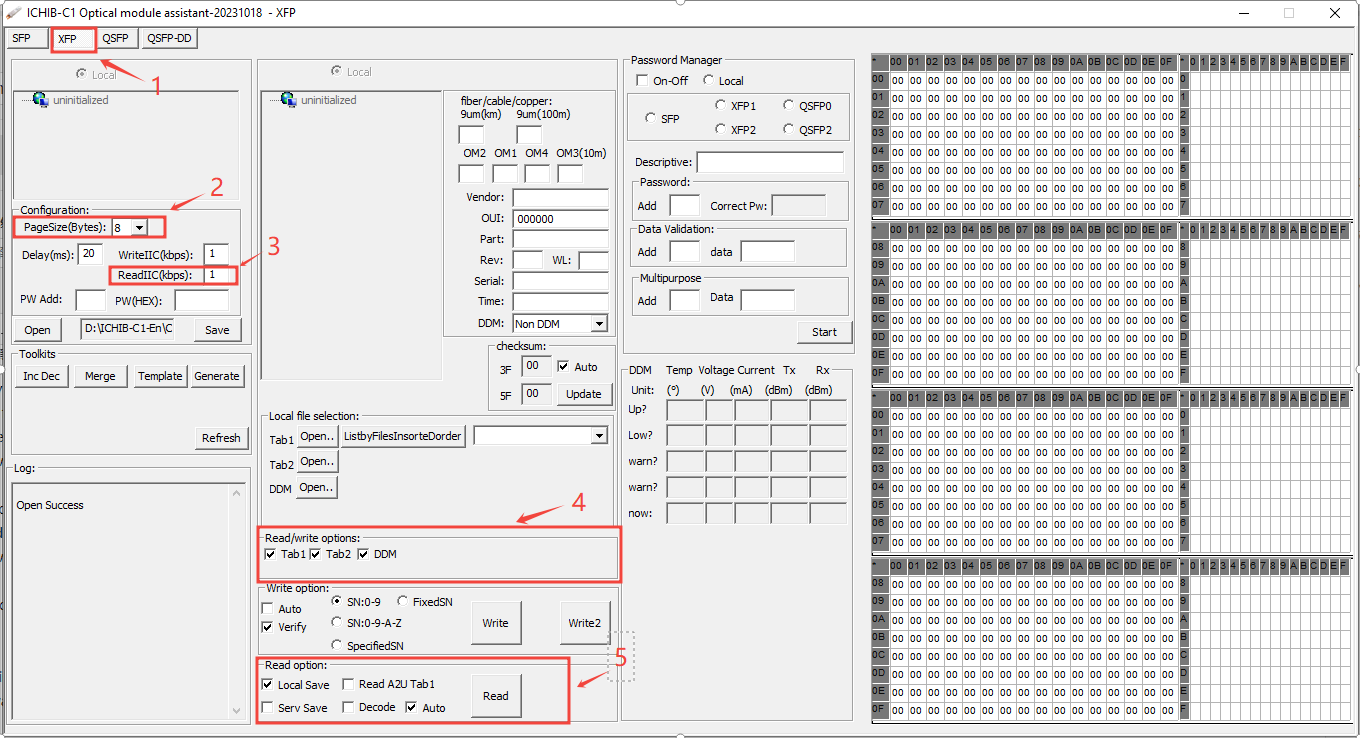Click the Write2 button
The image size is (1360, 738).
(x=585, y=622)
